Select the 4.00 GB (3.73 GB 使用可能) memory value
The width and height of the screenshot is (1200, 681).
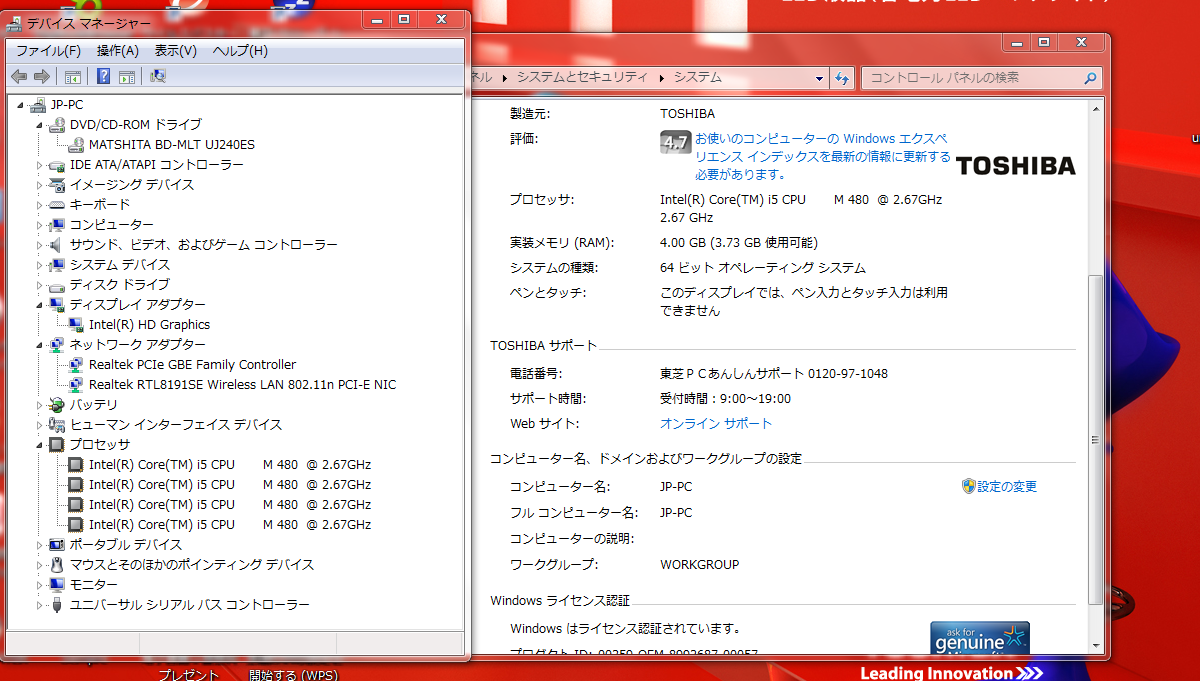pyautogui.click(x=739, y=243)
